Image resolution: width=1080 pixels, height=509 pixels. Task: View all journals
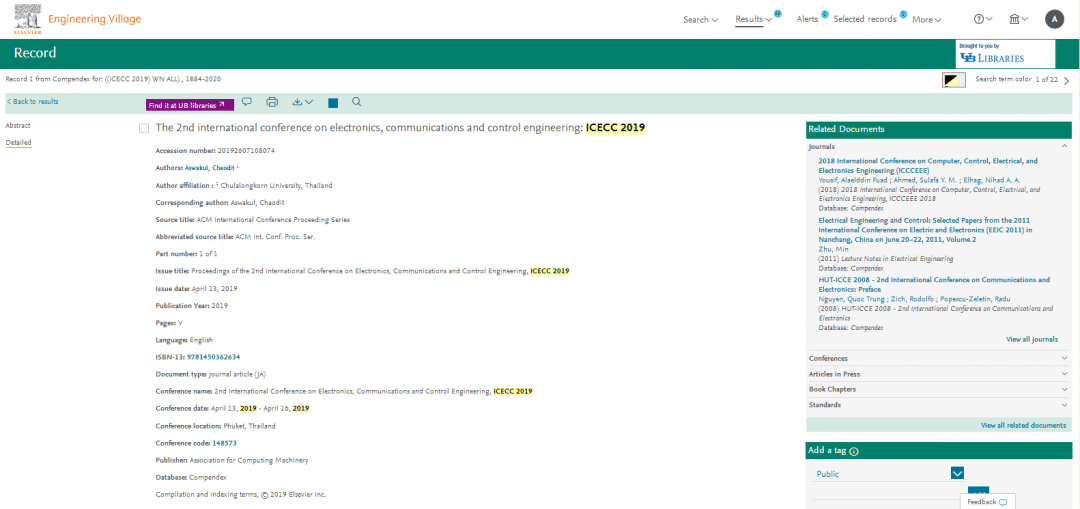click(1031, 340)
